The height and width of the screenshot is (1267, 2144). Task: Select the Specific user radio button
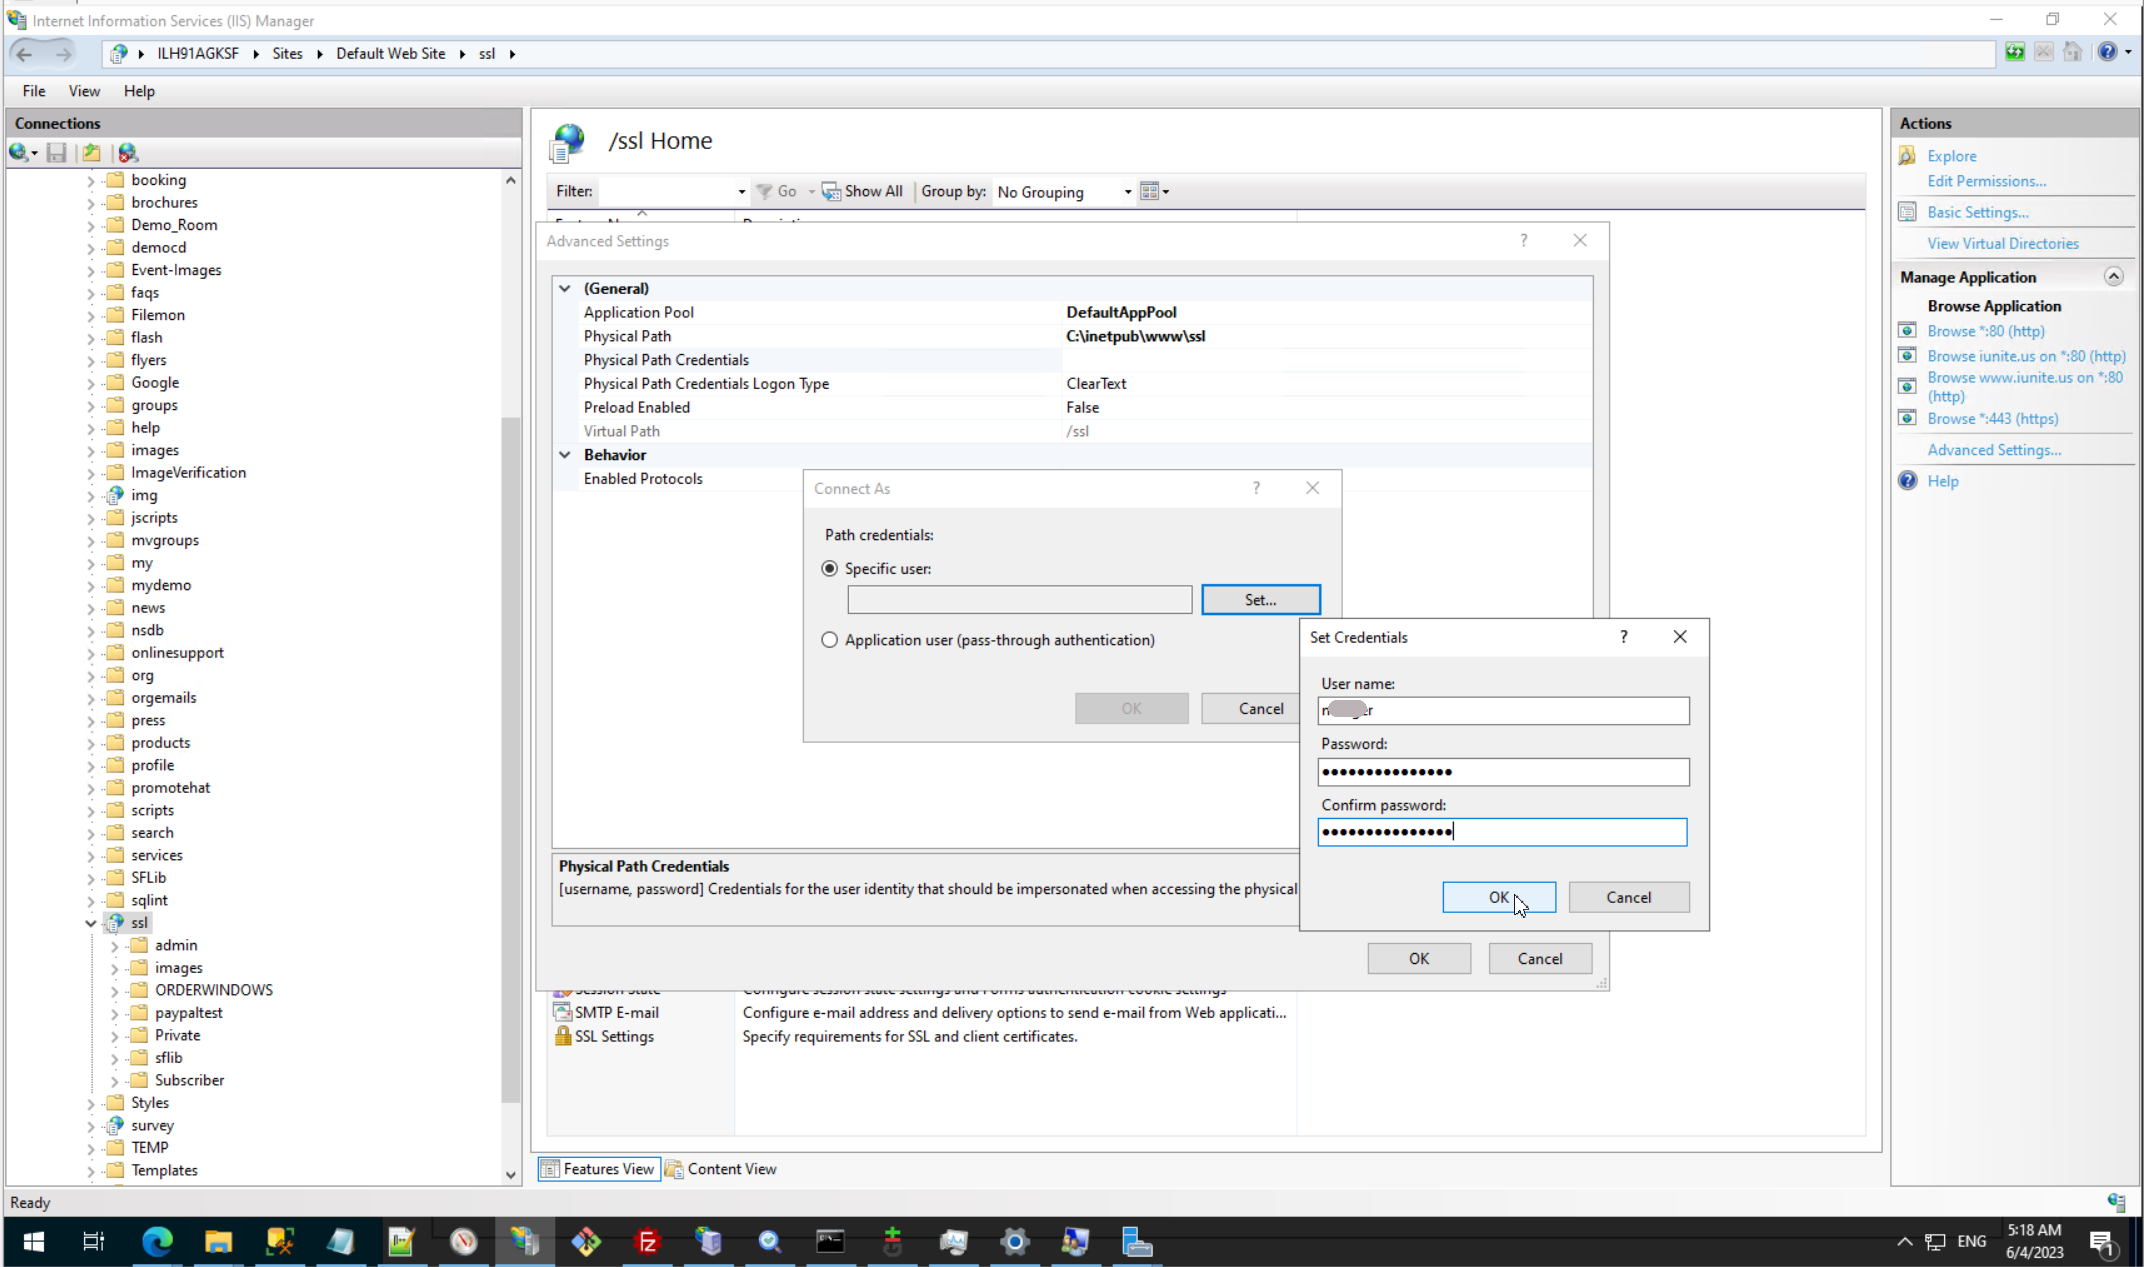tap(829, 568)
